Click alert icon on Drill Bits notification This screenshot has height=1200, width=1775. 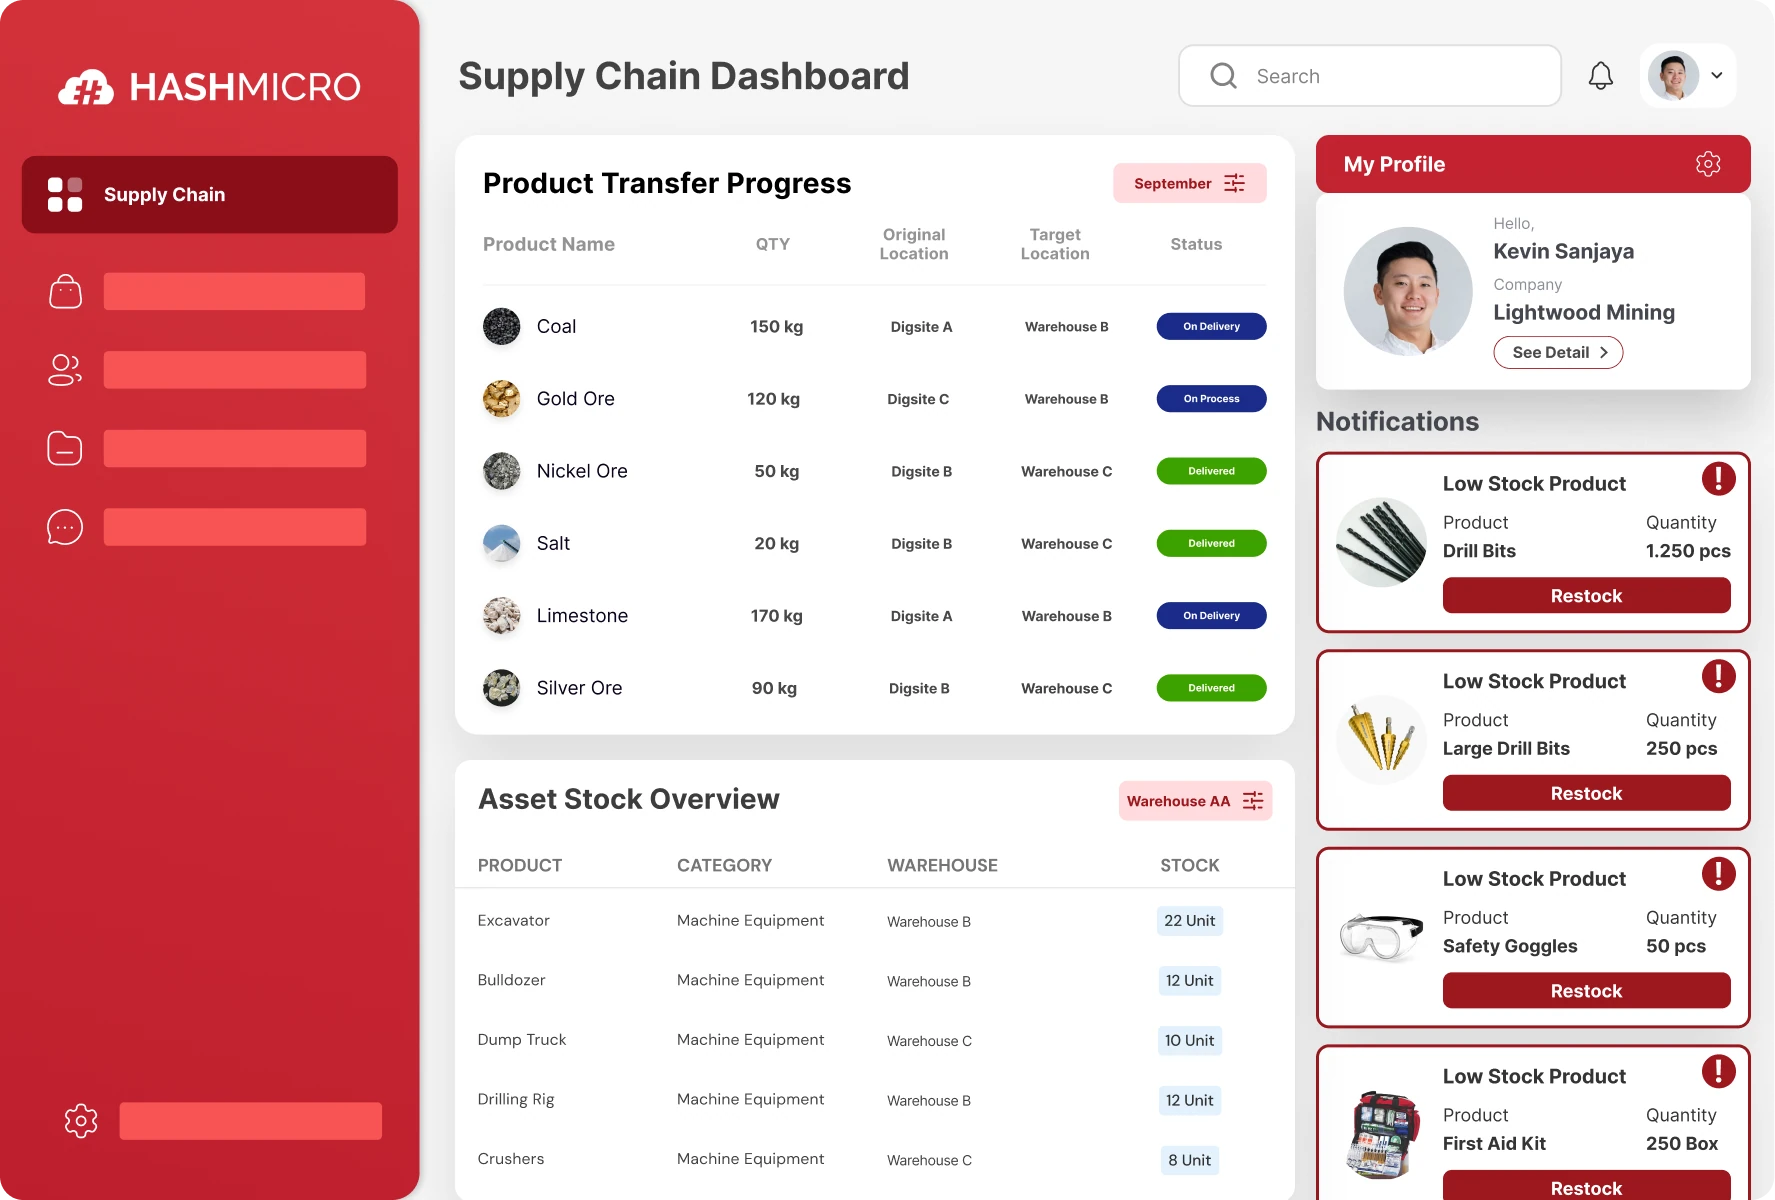(x=1718, y=479)
